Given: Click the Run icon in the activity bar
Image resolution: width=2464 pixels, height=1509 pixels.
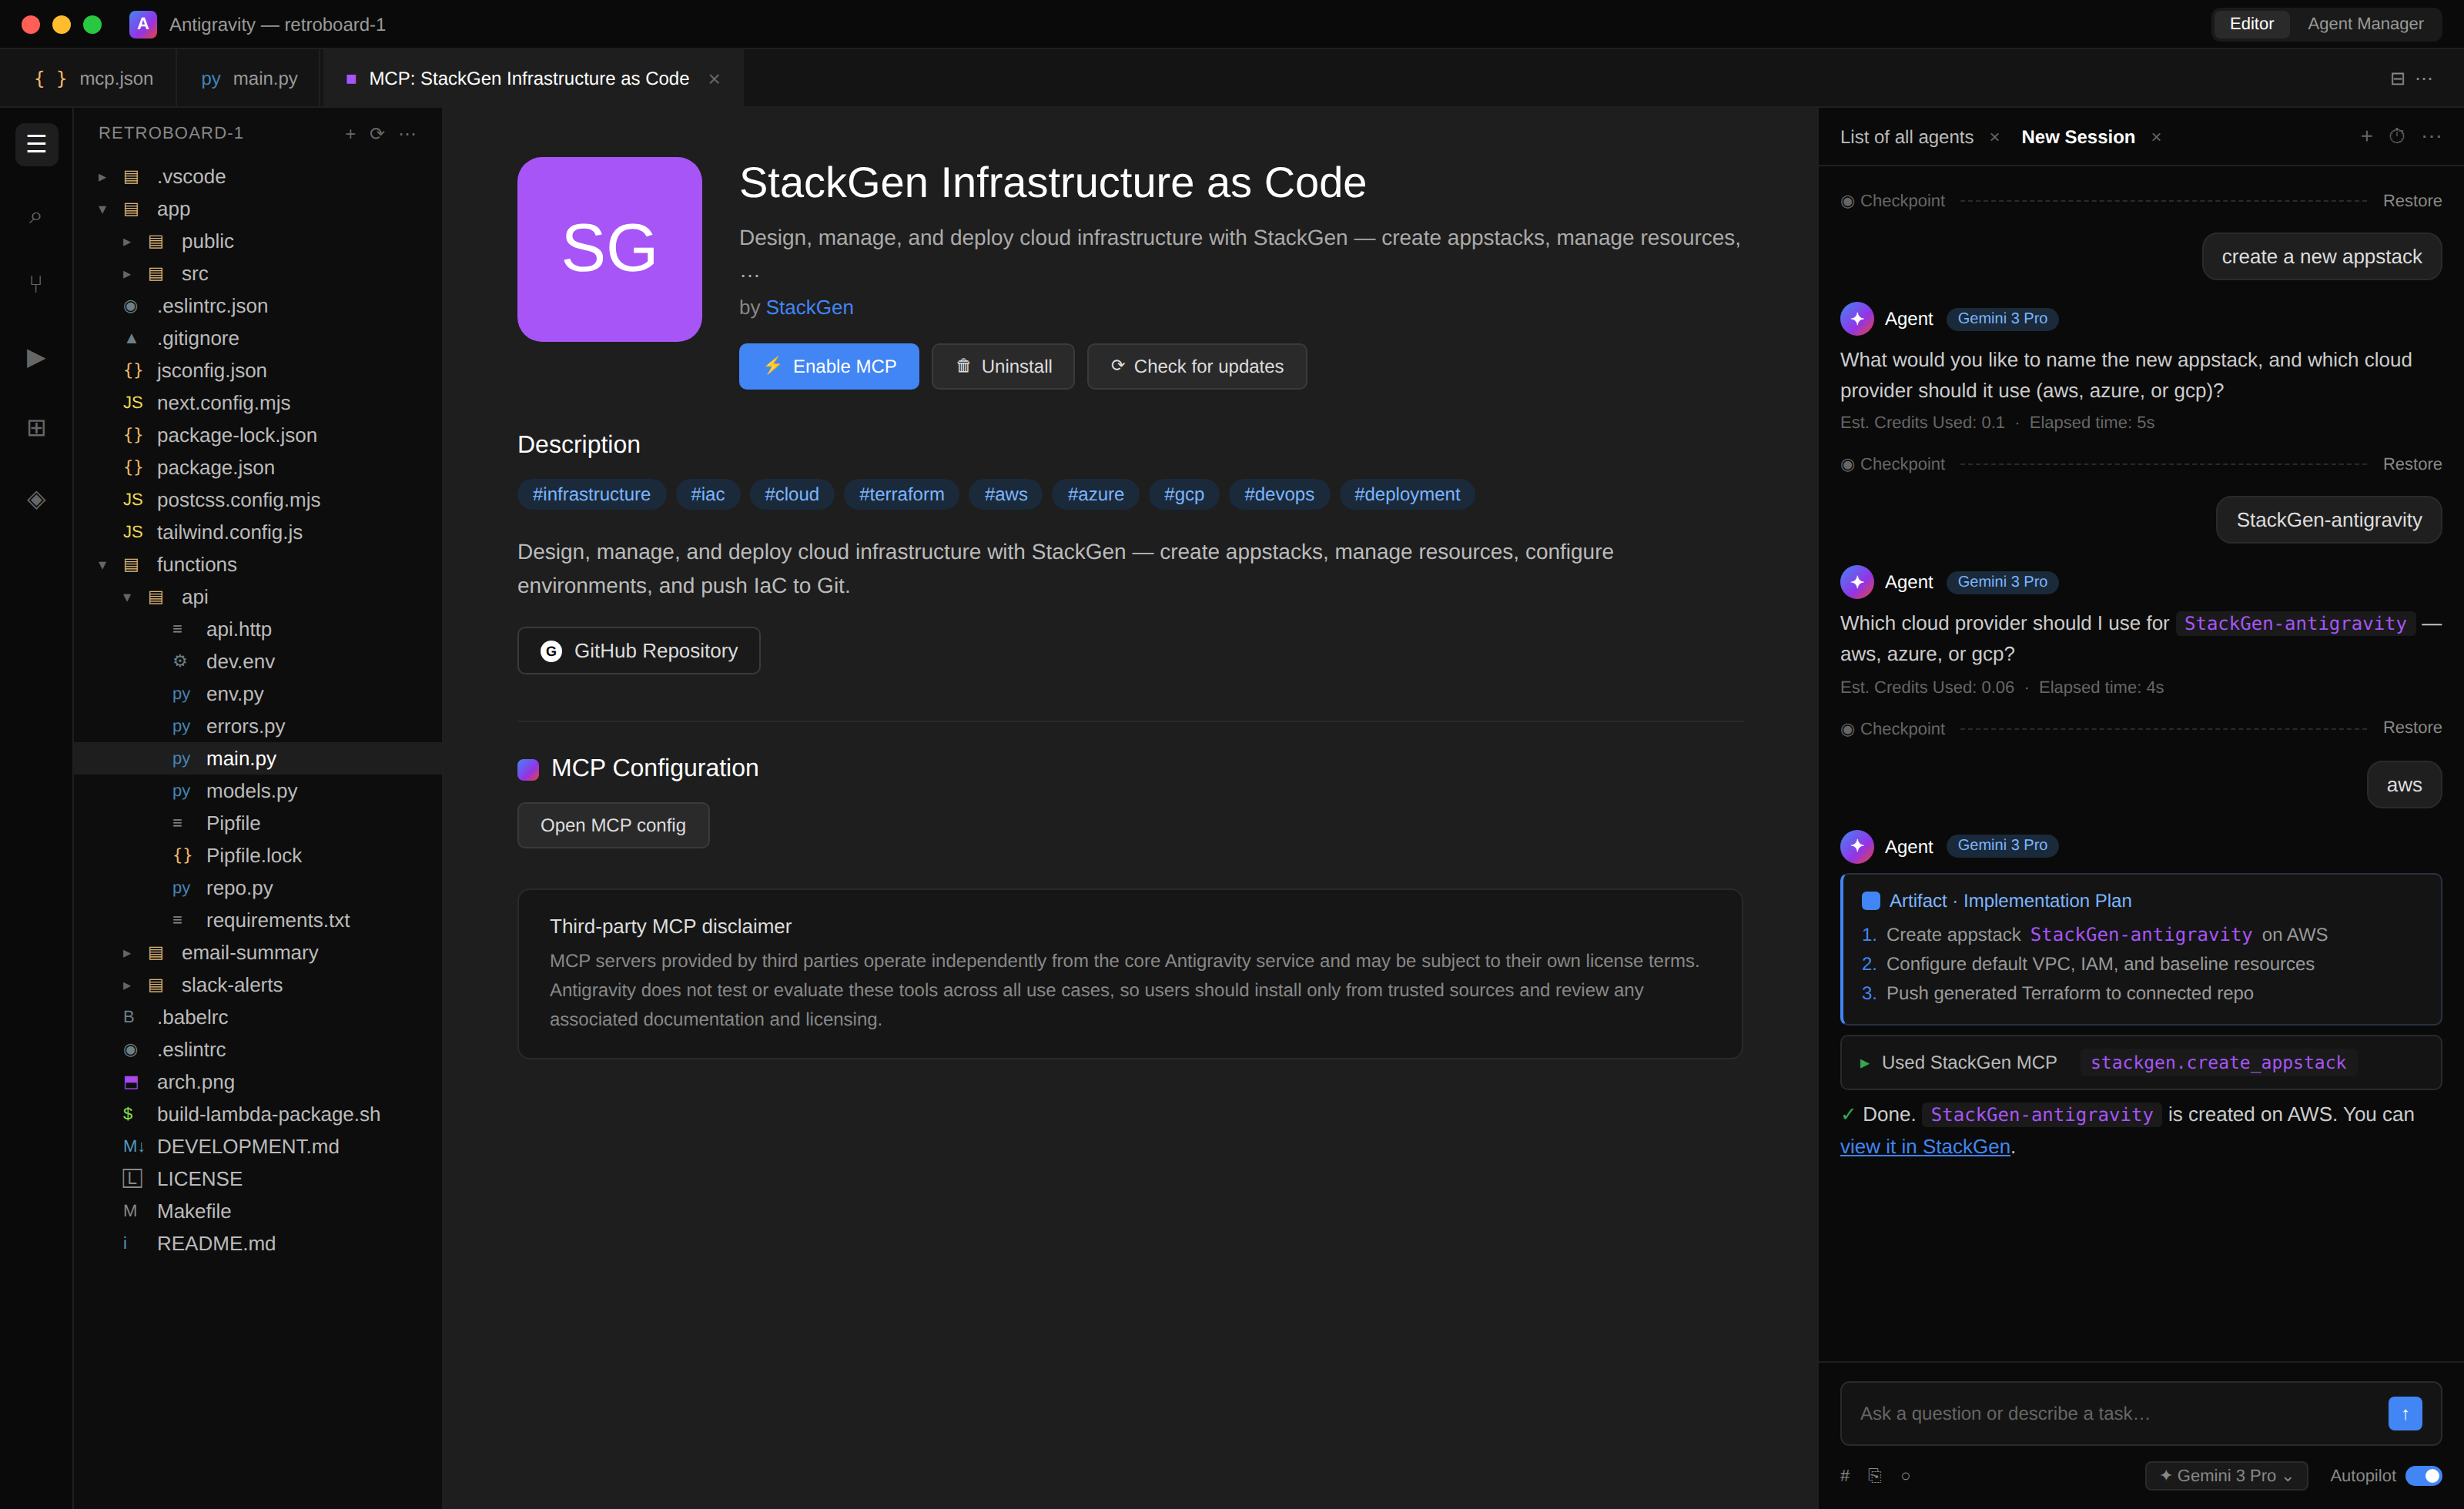Looking at the screenshot, I should 36,357.
